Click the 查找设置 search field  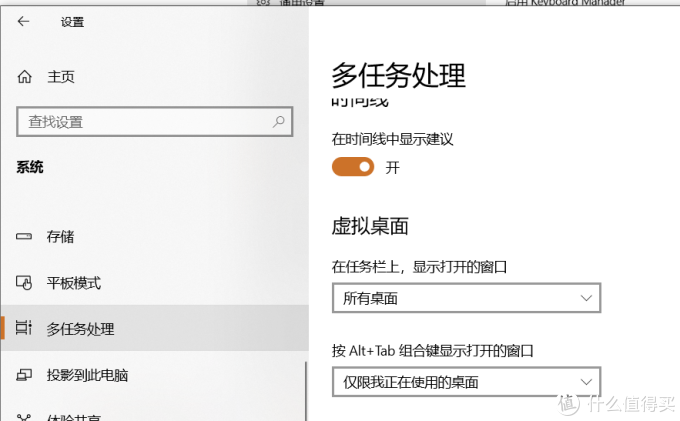click(154, 122)
